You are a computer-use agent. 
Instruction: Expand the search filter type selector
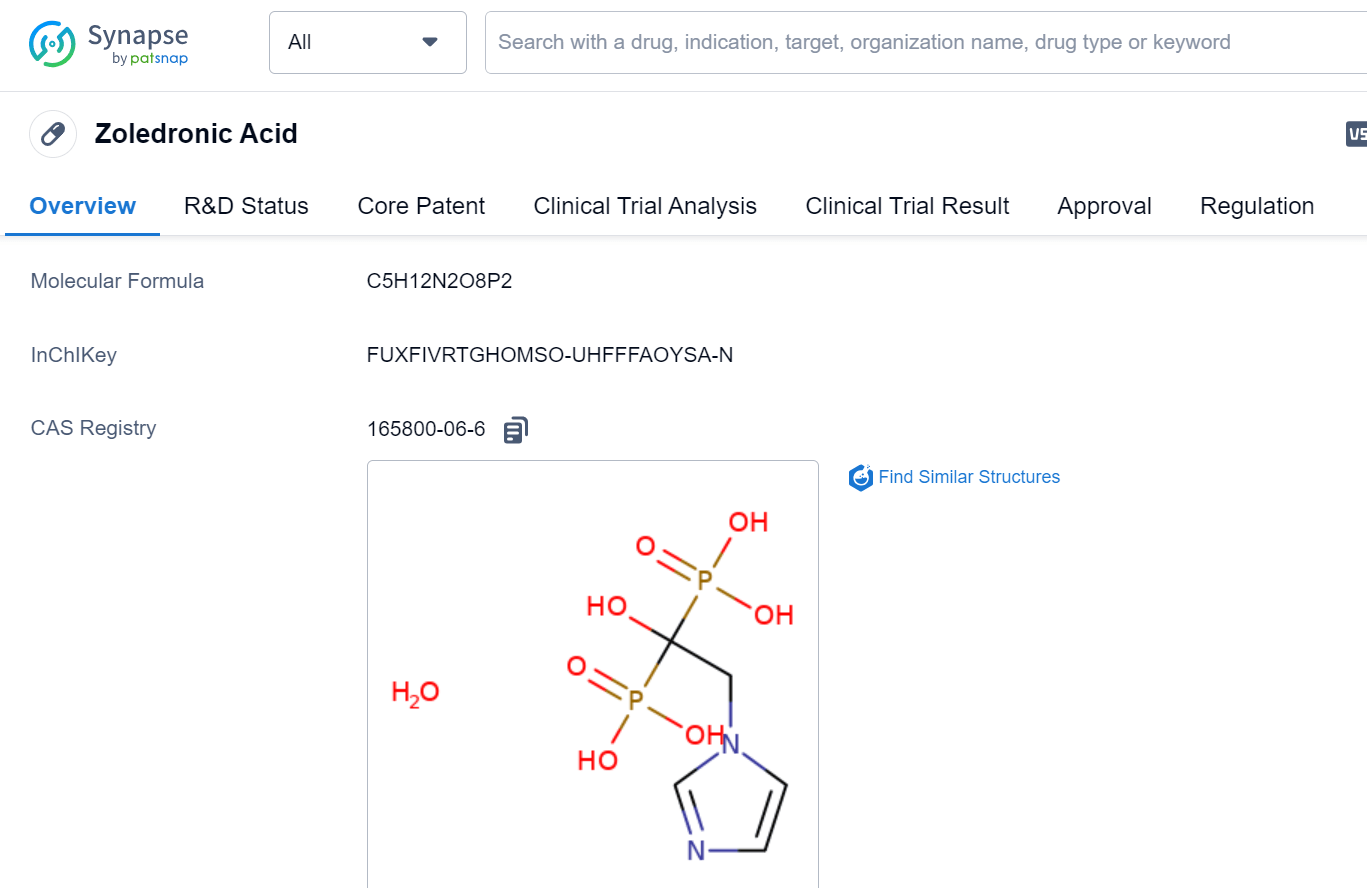pos(367,42)
